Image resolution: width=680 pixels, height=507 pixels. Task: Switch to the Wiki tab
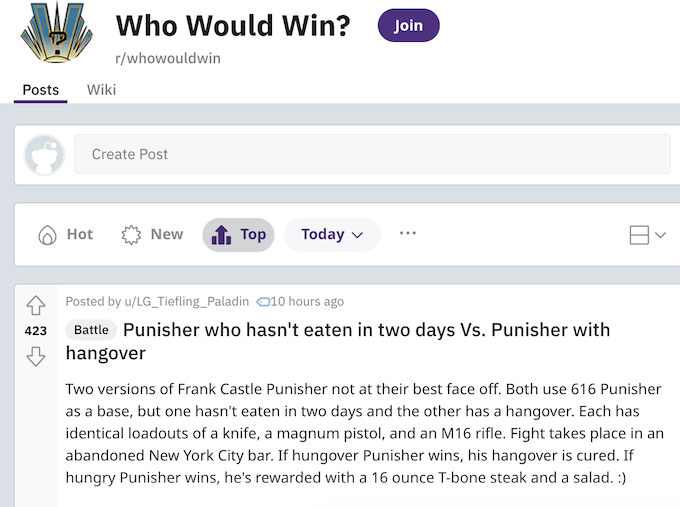[x=101, y=90]
